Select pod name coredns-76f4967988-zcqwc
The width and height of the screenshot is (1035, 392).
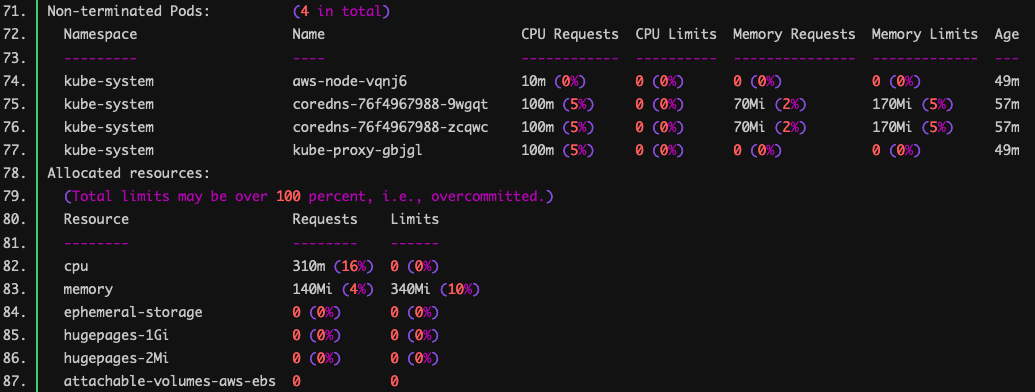coord(390,127)
